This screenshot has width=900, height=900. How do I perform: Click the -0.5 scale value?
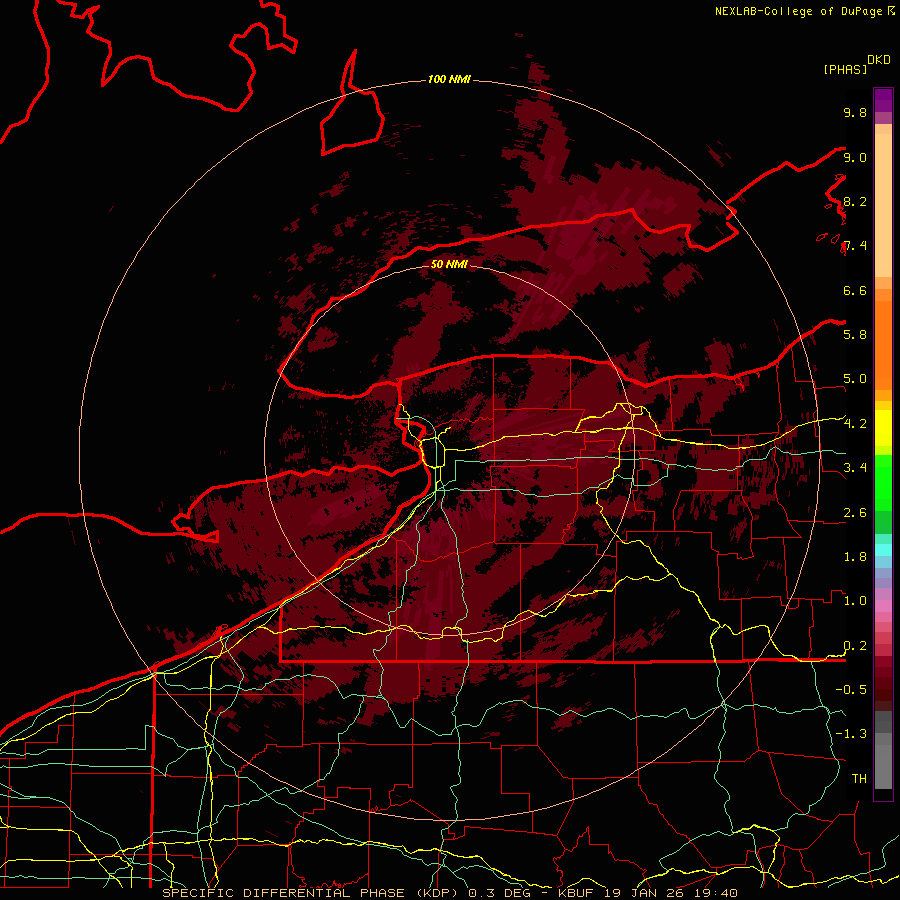pos(851,689)
